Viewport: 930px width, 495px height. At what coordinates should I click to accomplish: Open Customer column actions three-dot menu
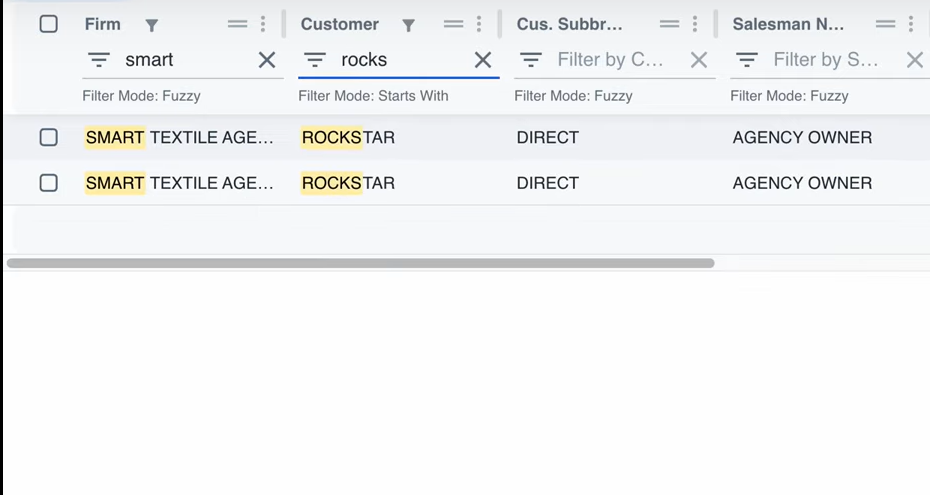coord(479,24)
